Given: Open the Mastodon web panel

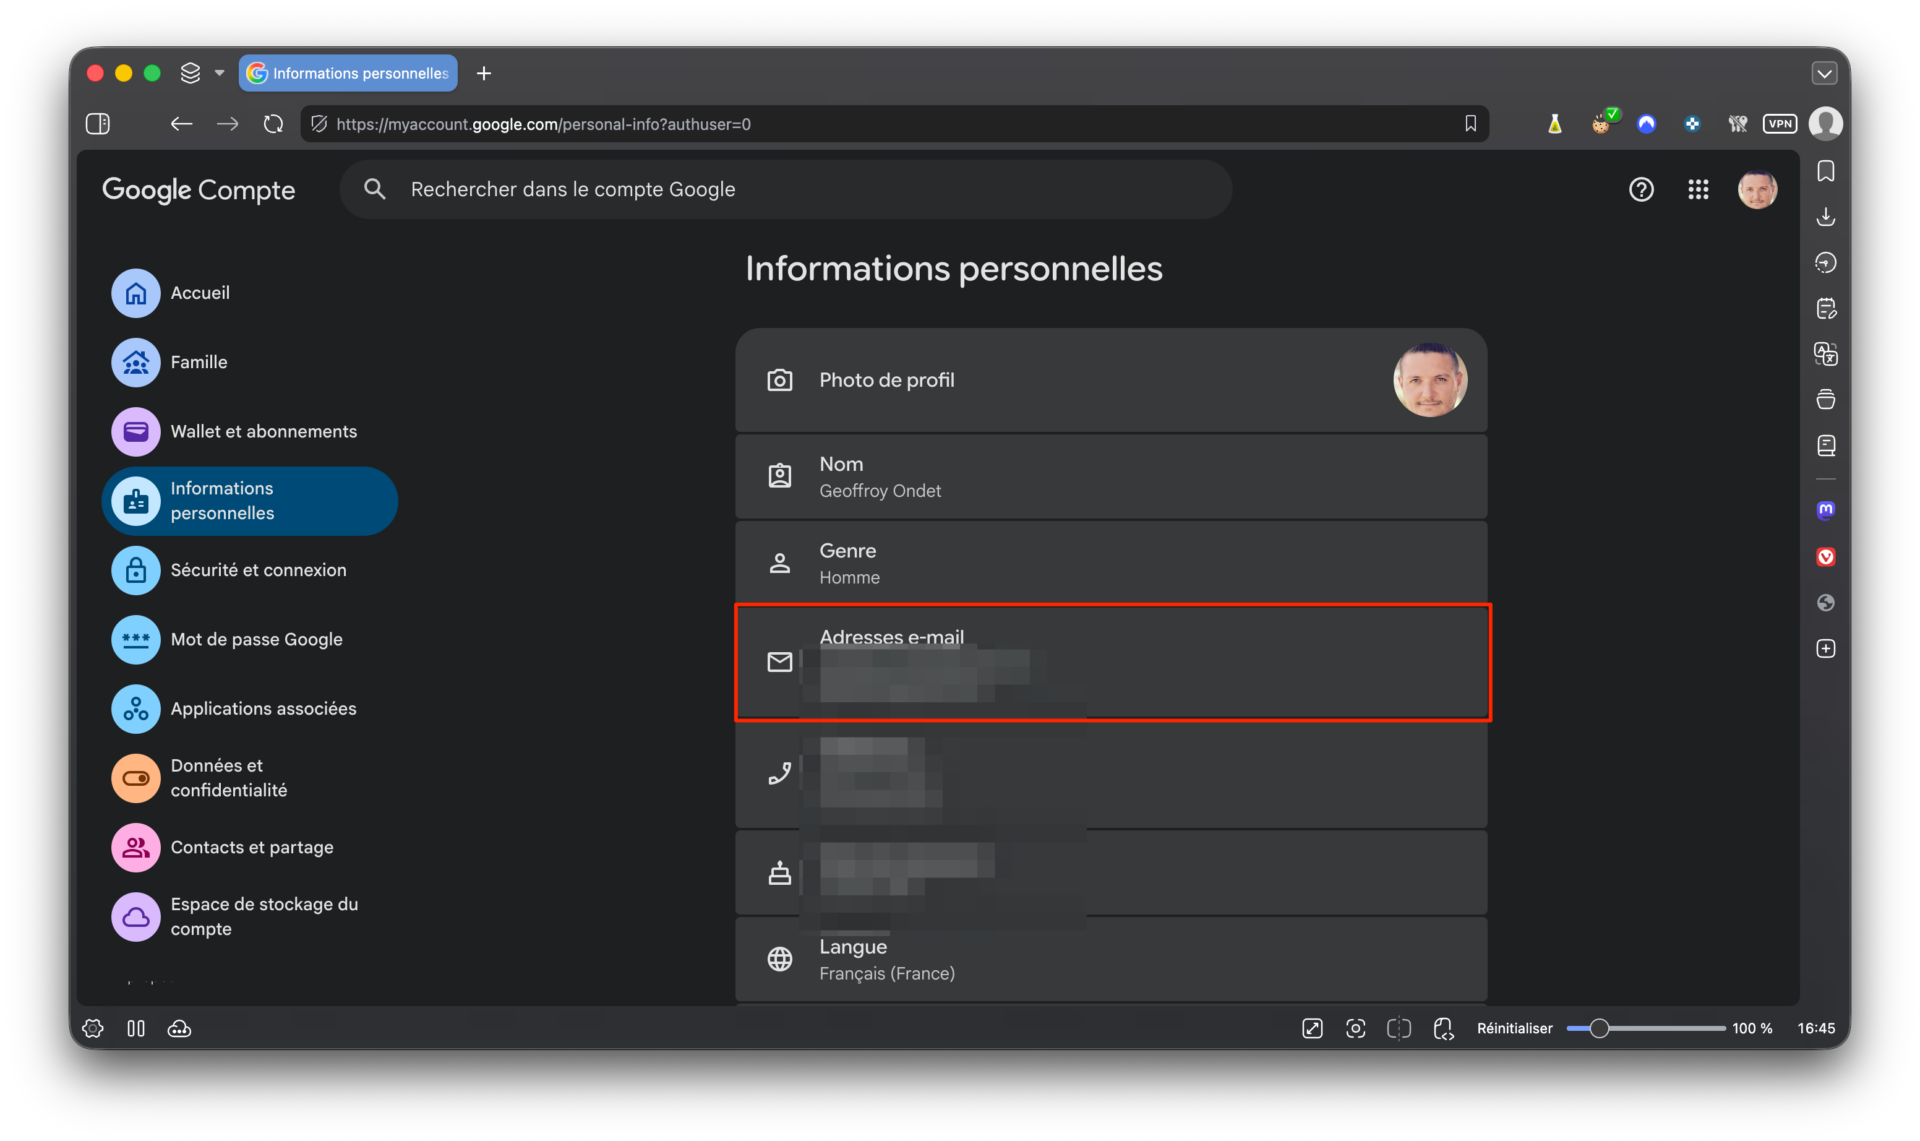Looking at the screenshot, I should pyautogui.click(x=1826, y=510).
